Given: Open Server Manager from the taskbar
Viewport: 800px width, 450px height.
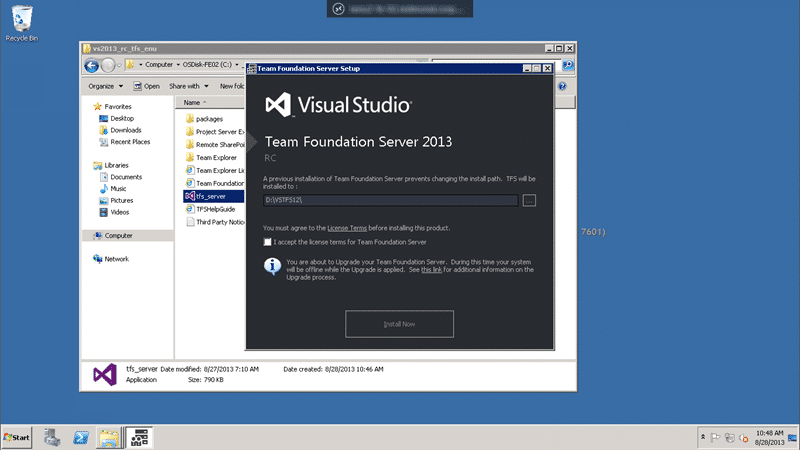Looking at the screenshot, I should [x=52, y=438].
